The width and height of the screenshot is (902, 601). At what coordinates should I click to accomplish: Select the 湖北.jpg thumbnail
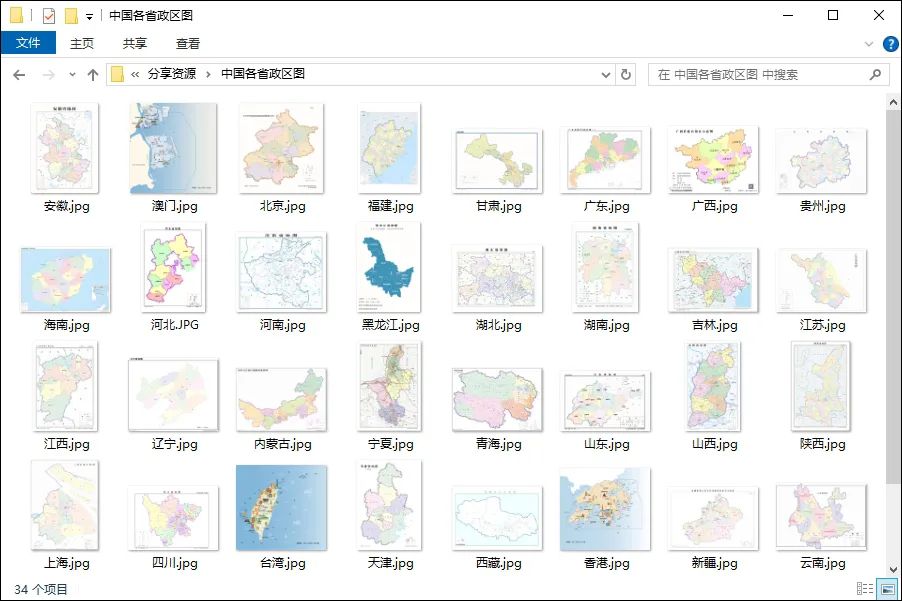(x=497, y=278)
